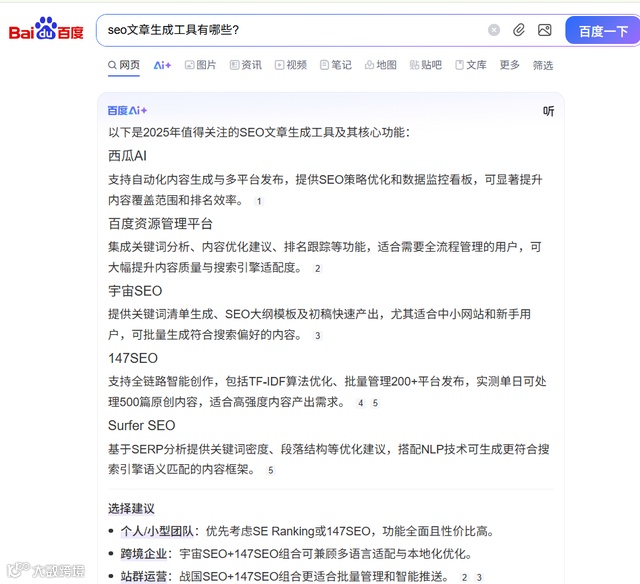The width and height of the screenshot is (640, 584).
Task: Open citation 4 after 高强度内容产出需求
Action: click(360, 403)
